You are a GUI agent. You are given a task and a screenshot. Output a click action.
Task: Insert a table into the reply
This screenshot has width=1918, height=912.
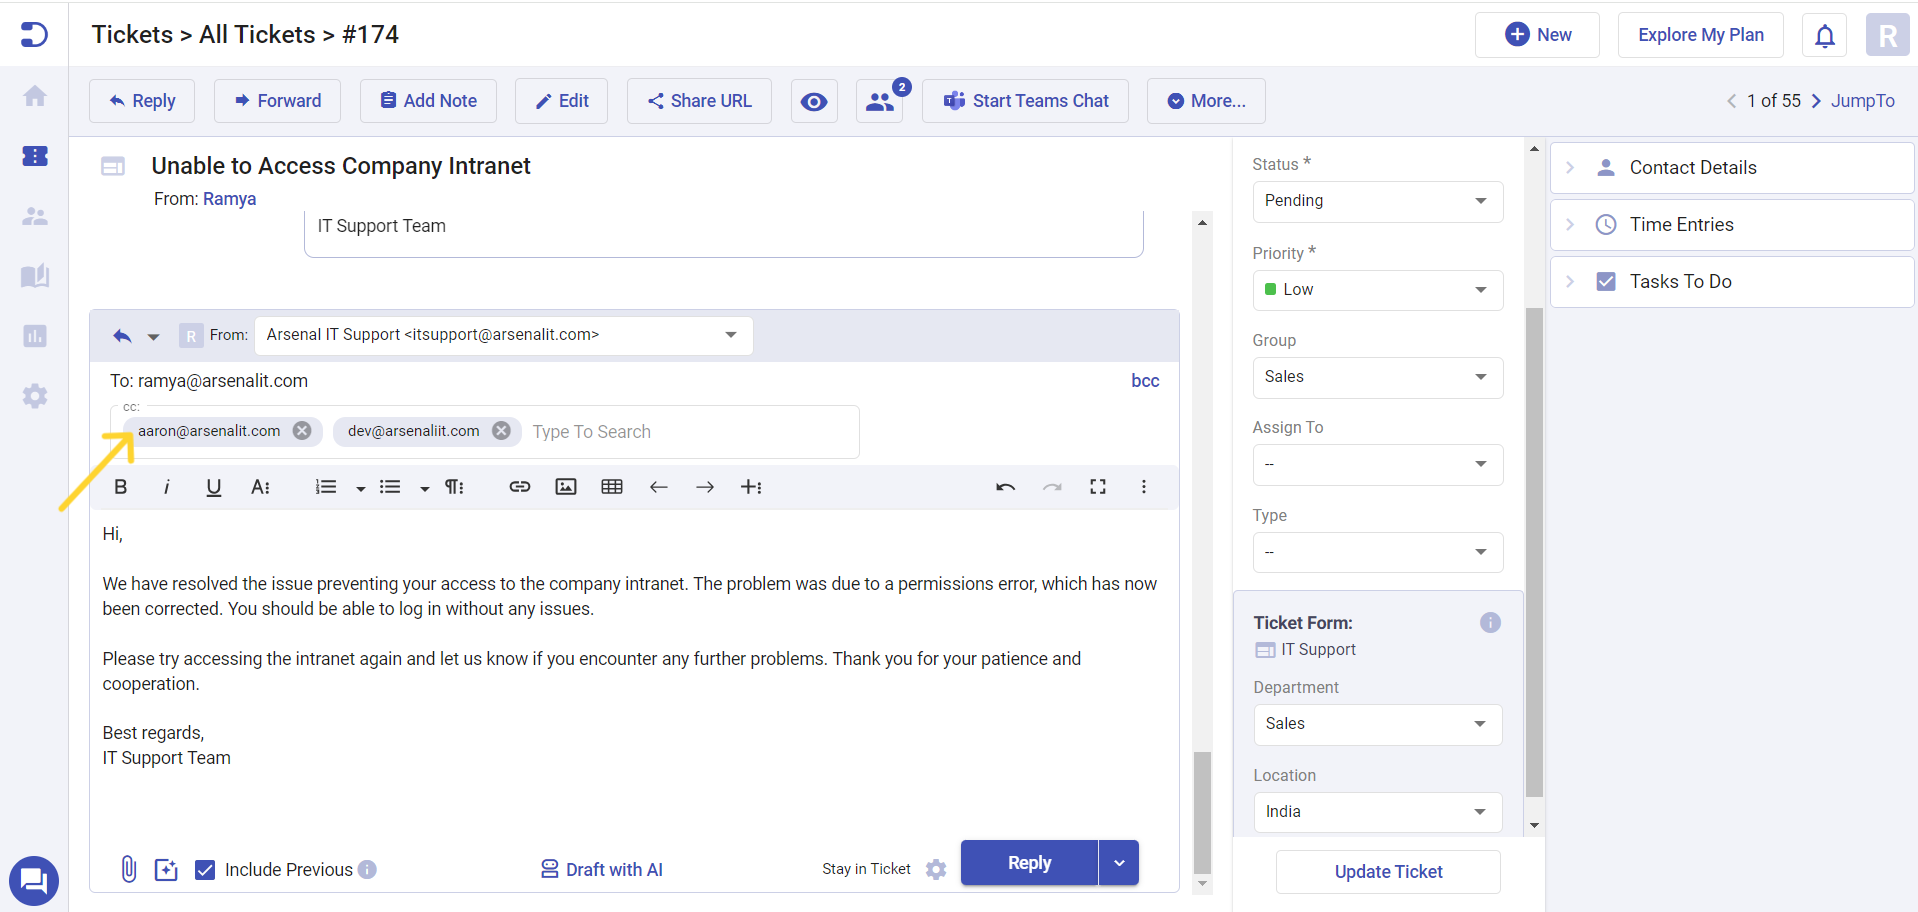(612, 487)
